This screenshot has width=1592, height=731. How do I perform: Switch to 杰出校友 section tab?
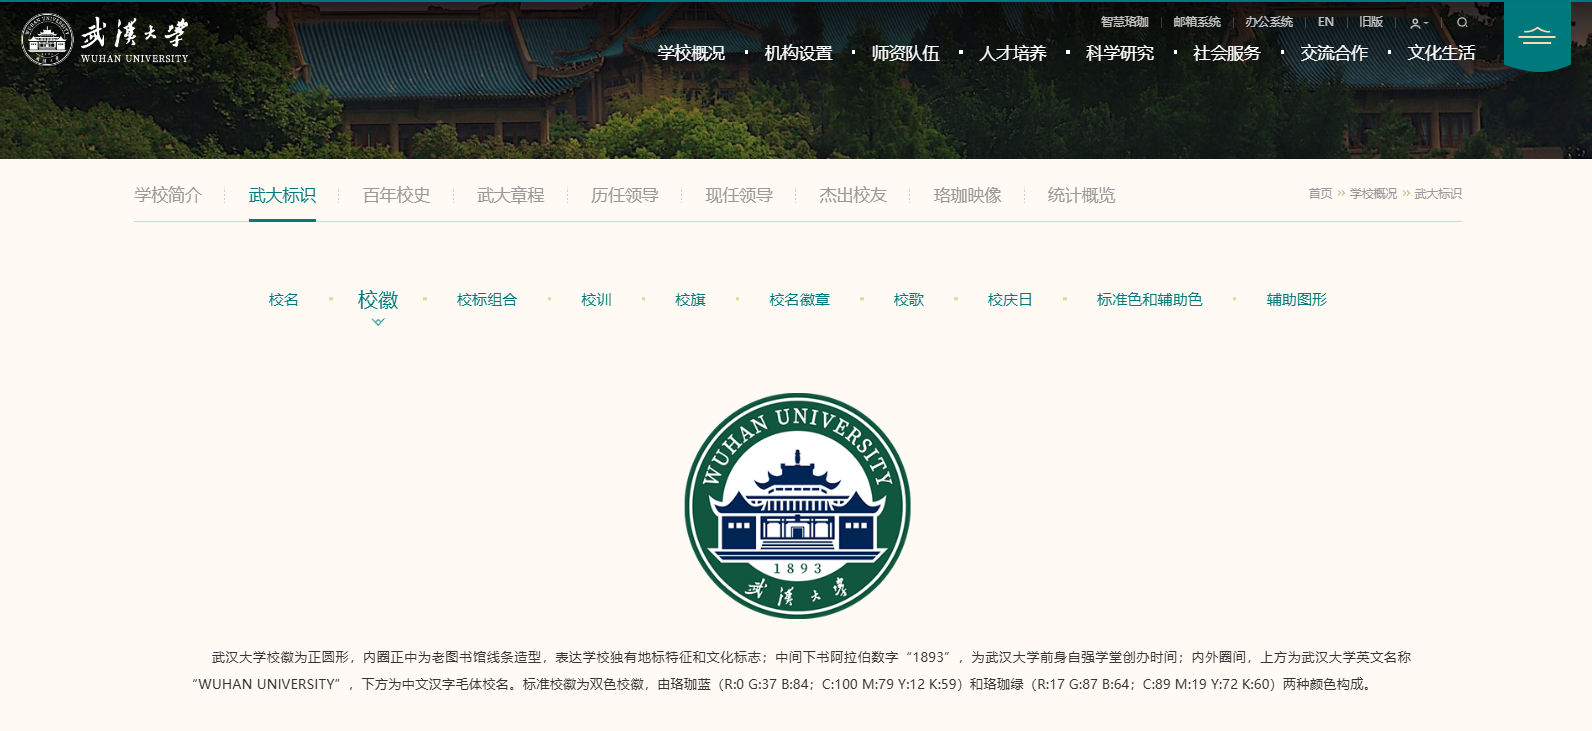(853, 195)
